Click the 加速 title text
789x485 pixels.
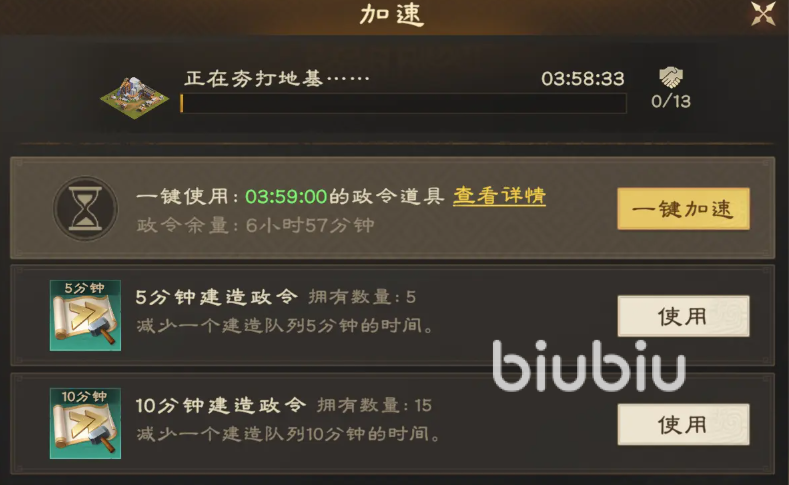392,14
